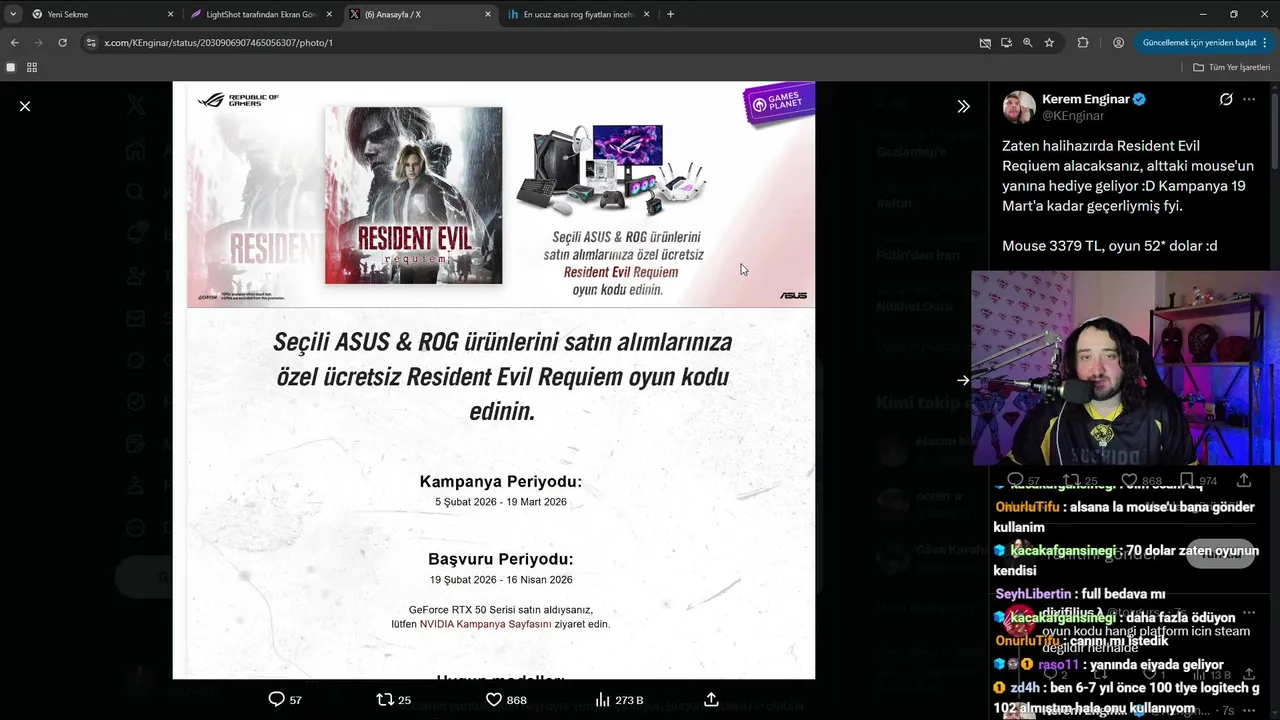Click first bookmark icon in bookmarks bar
Image resolution: width=1280 pixels, height=720 pixels.
[x=11, y=67]
